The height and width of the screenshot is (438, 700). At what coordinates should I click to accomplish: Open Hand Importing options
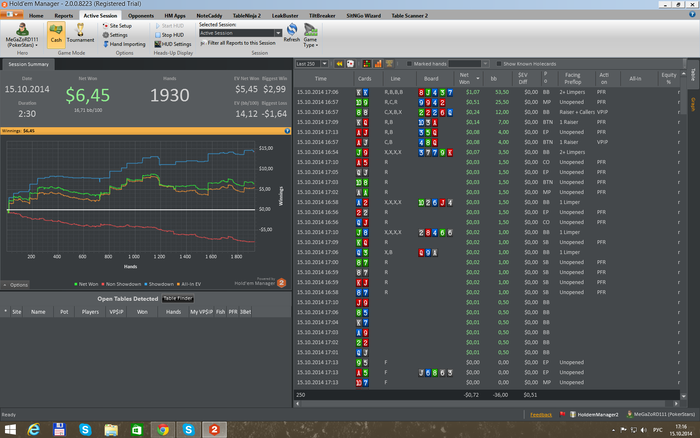pos(125,44)
